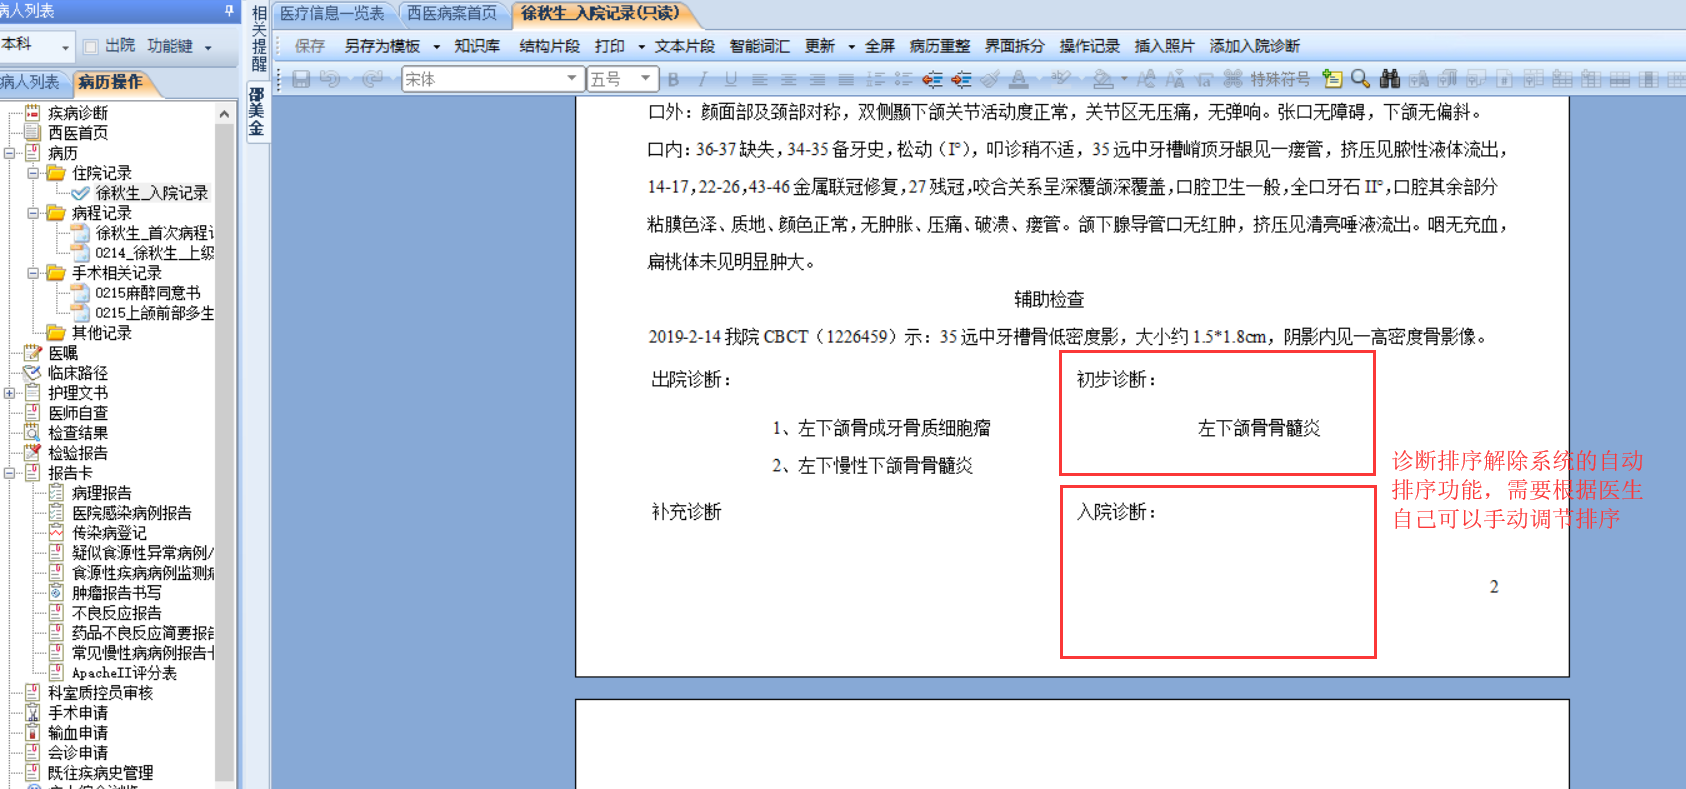
Task: Click the highlight pen icon
Action: tap(1061, 79)
